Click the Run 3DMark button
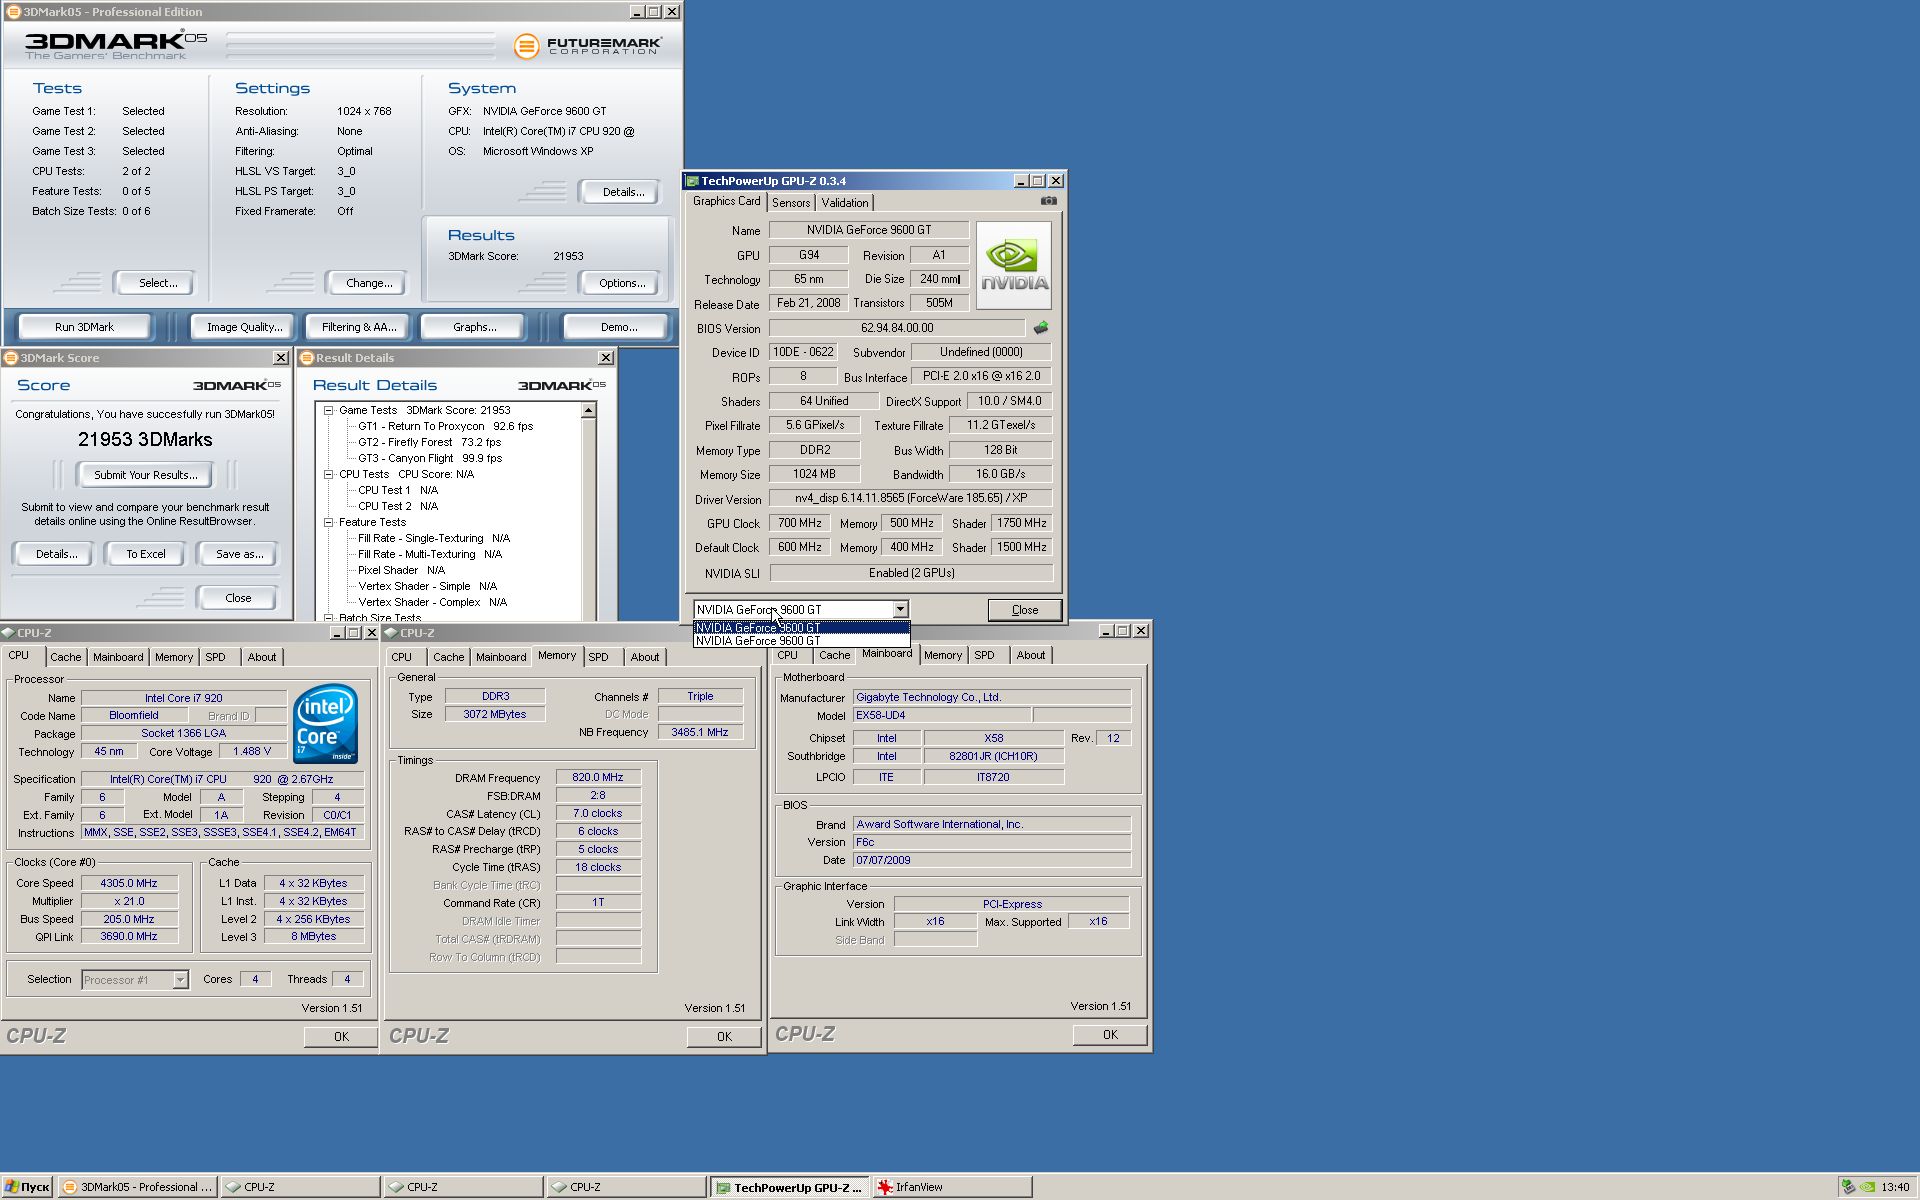This screenshot has height=1200, width=1920. [84, 327]
